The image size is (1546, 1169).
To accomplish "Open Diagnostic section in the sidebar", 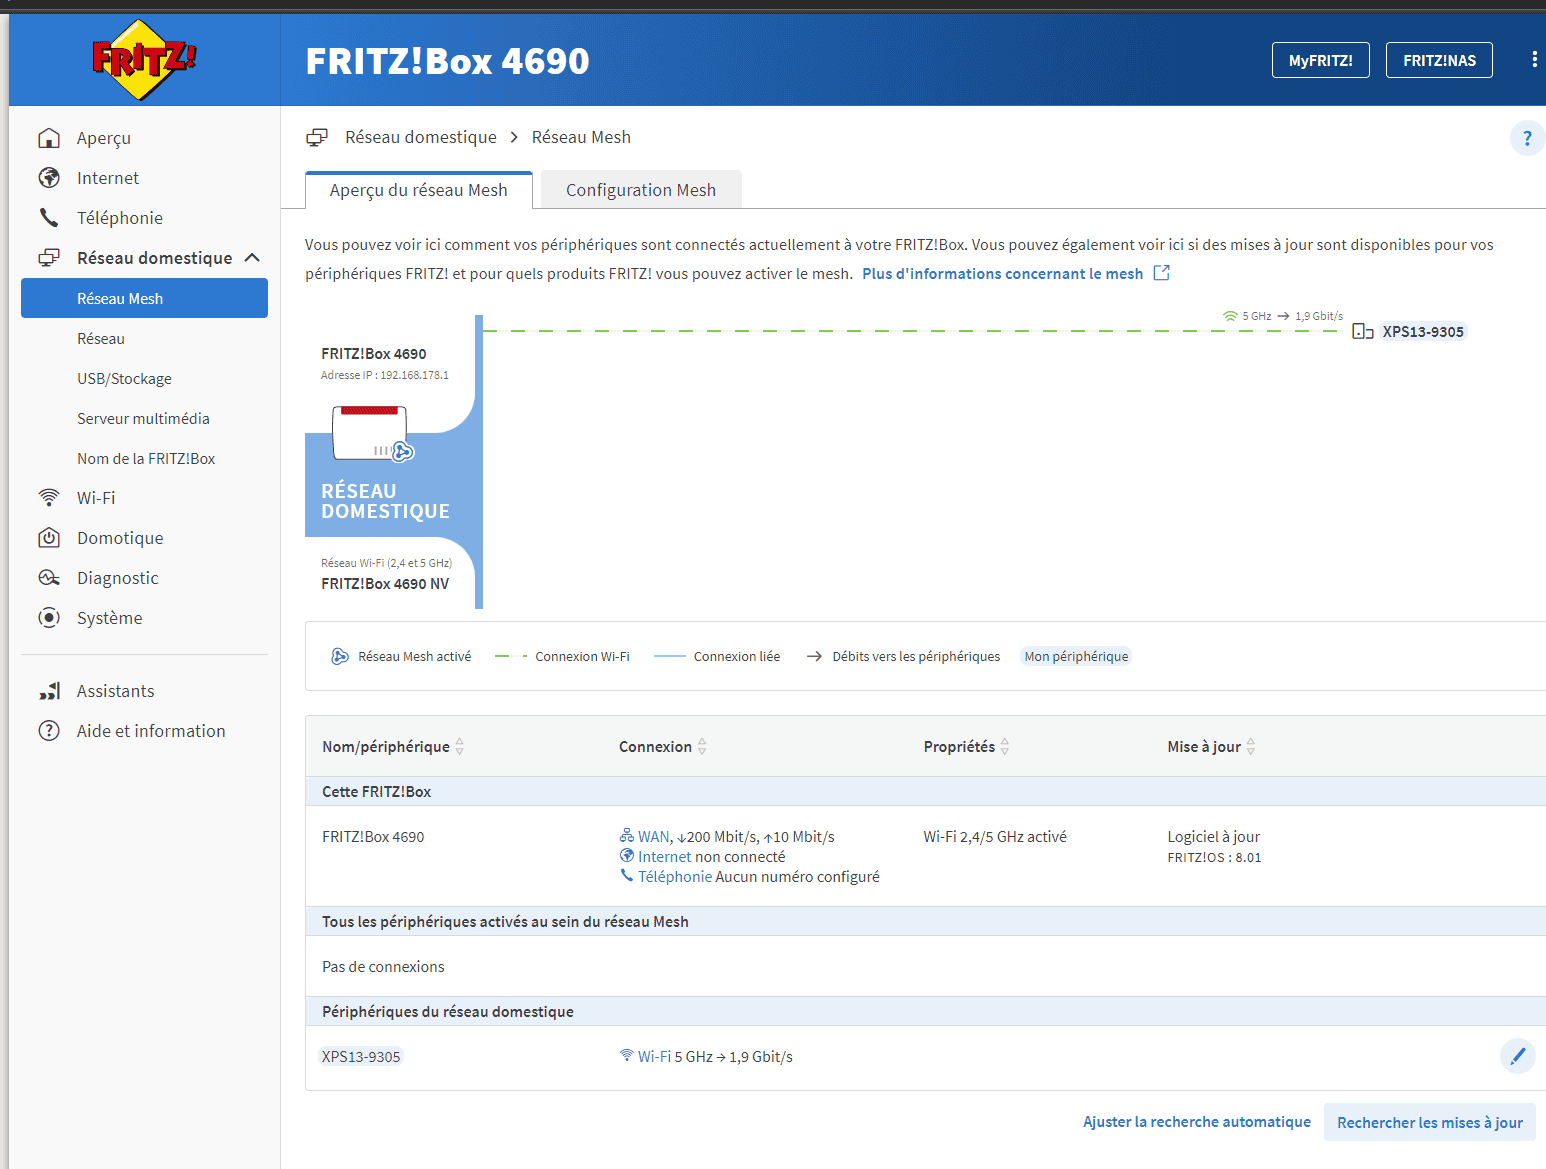I will pos(117,578).
